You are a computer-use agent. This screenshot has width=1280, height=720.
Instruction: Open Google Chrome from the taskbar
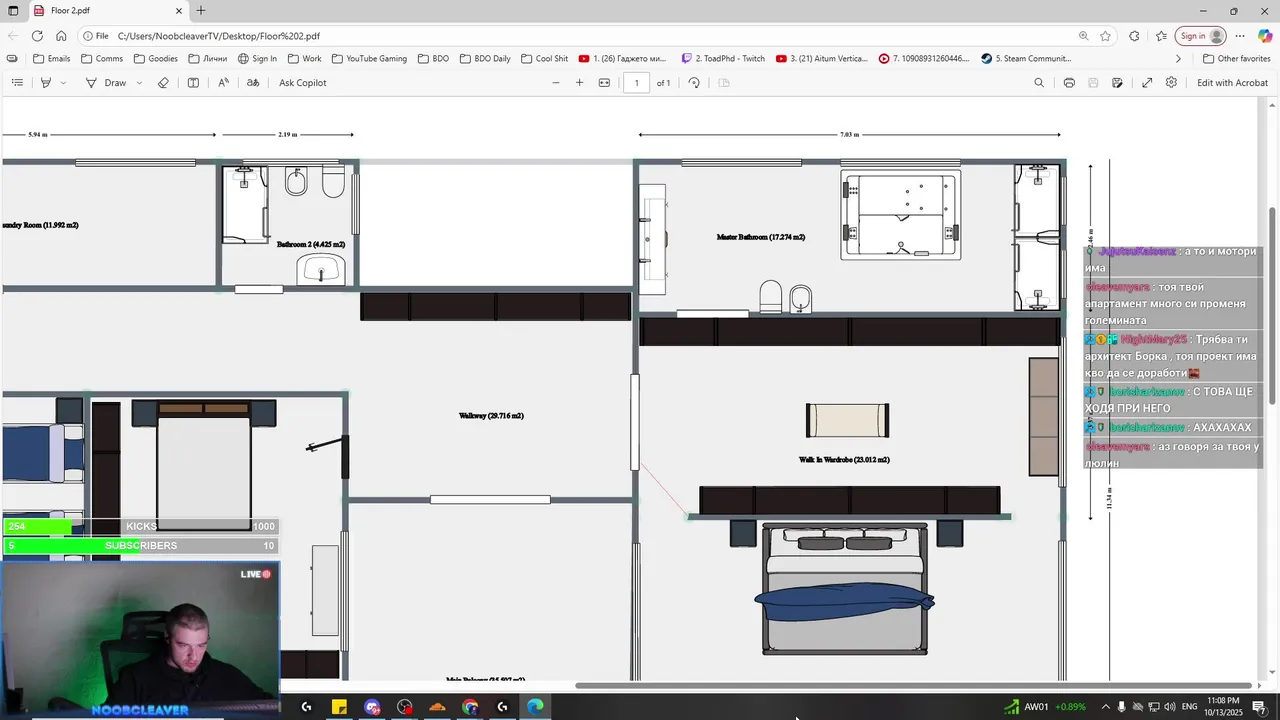tap(470, 707)
